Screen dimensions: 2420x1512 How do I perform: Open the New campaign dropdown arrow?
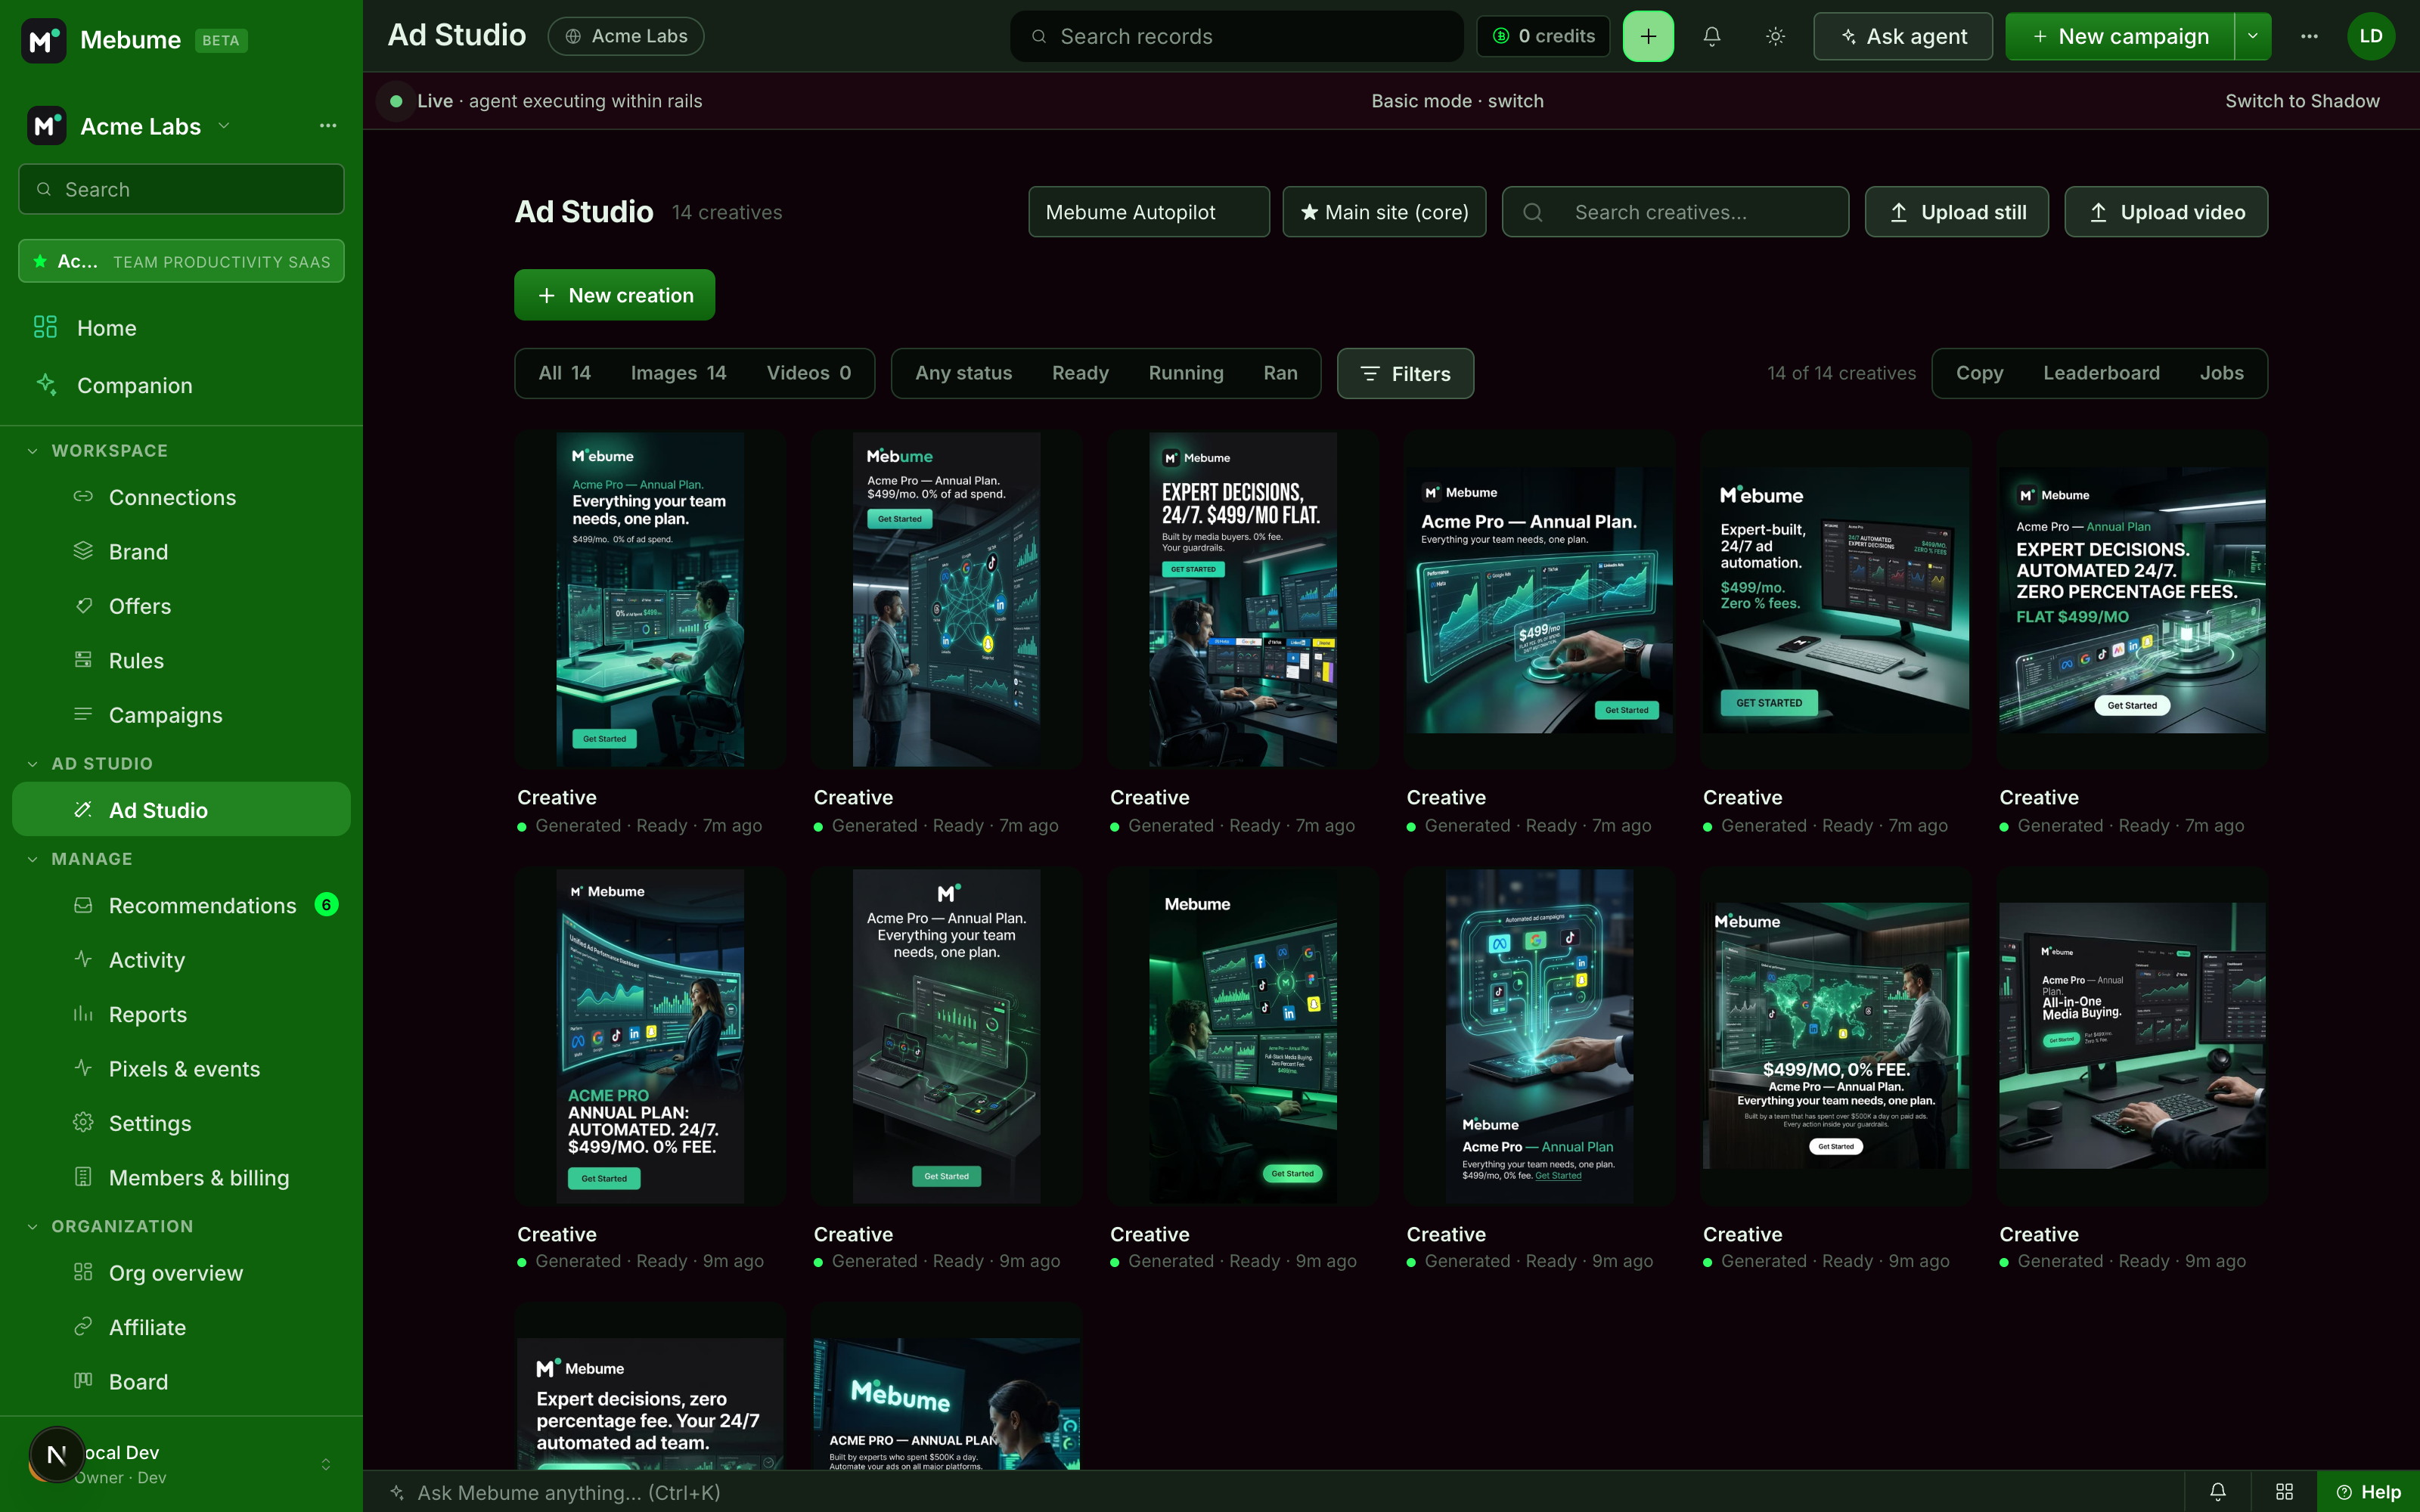tap(2253, 36)
